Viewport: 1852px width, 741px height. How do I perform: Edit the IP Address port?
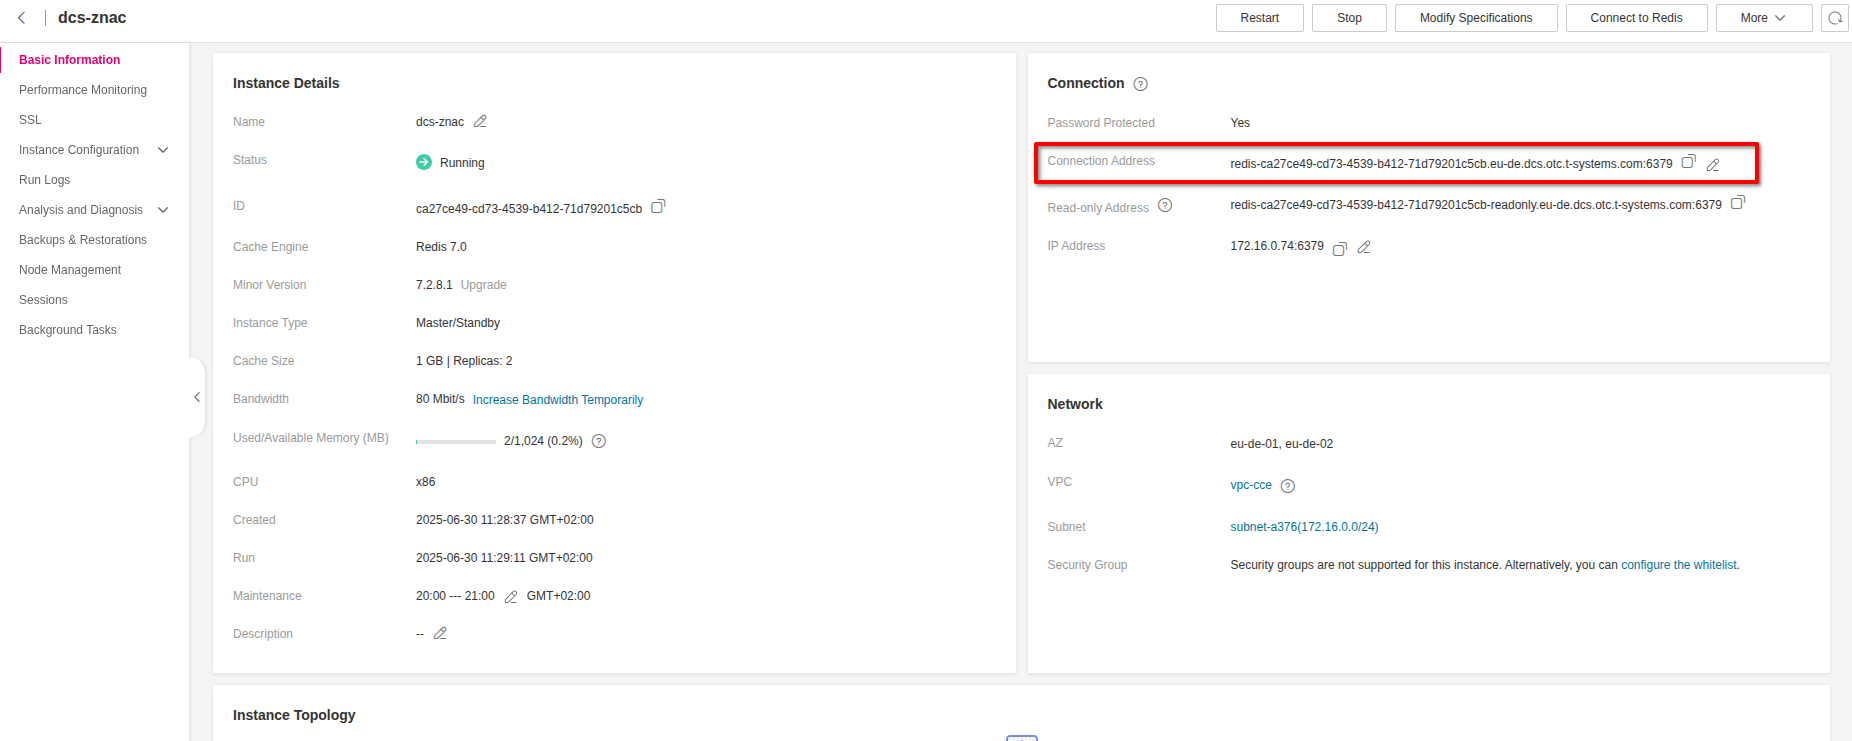pos(1364,247)
